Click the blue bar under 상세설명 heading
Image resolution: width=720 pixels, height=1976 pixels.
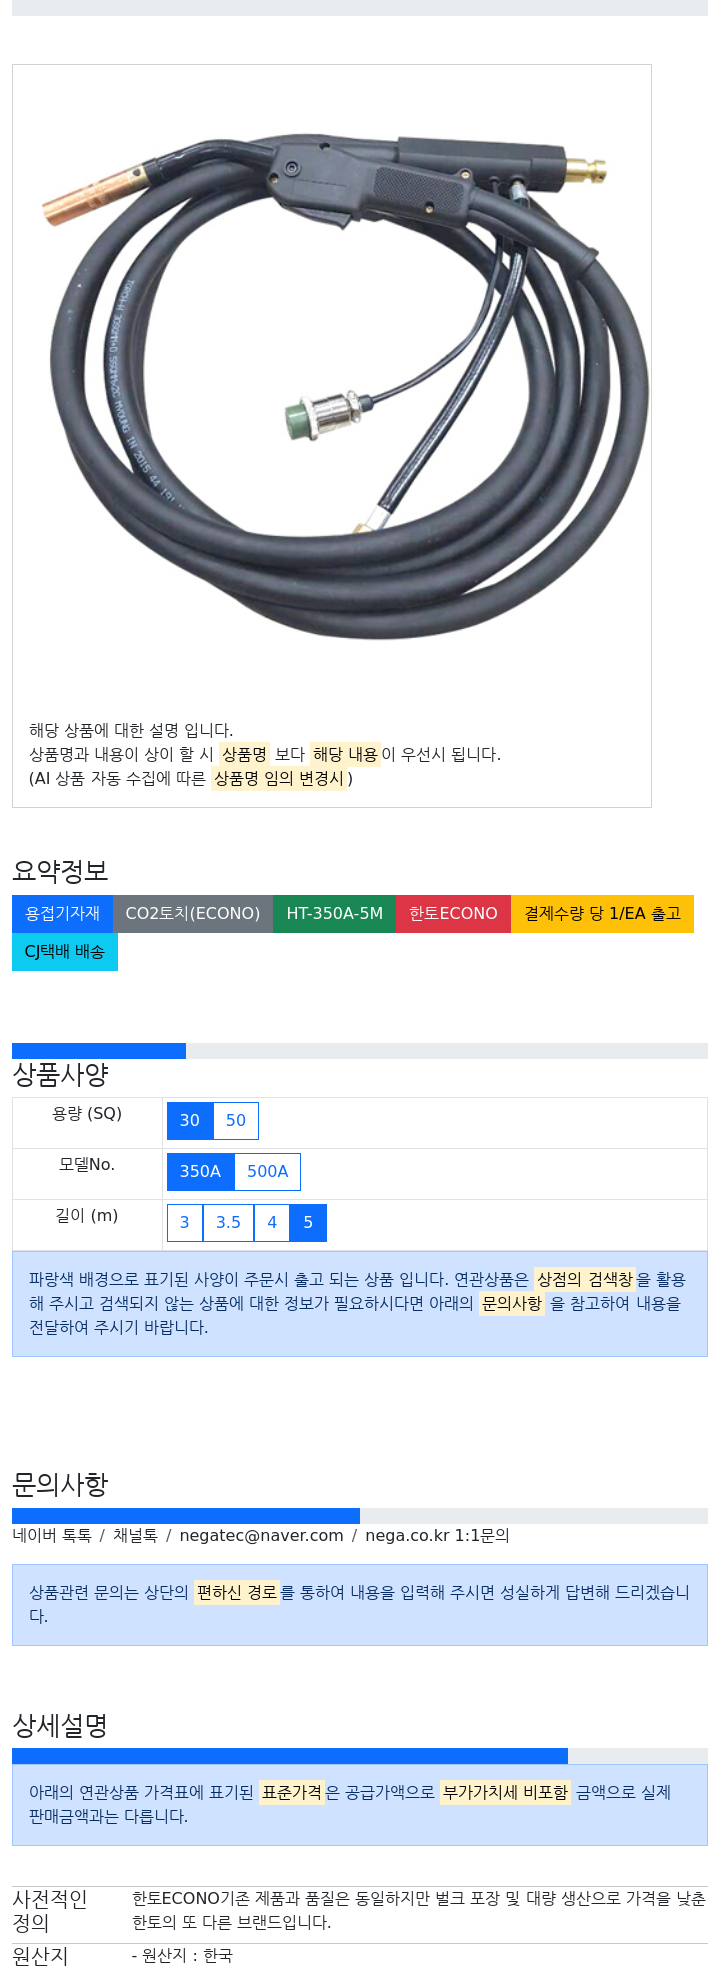click(290, 1756)
